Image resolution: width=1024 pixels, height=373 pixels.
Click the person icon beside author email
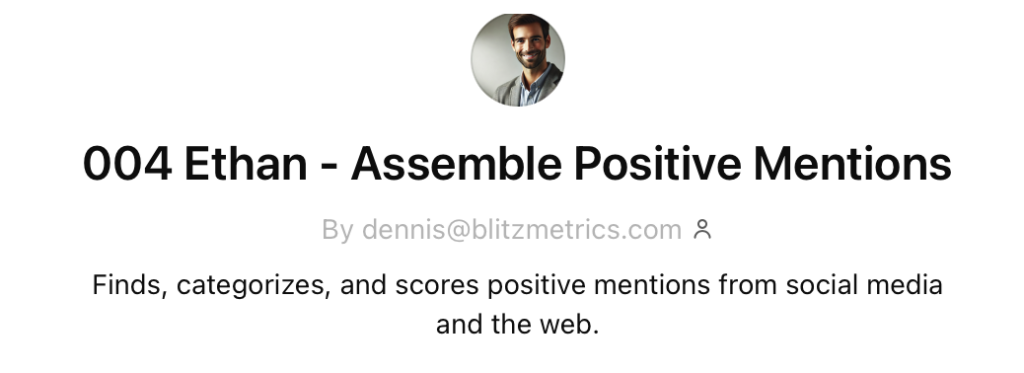click(702, 229)
